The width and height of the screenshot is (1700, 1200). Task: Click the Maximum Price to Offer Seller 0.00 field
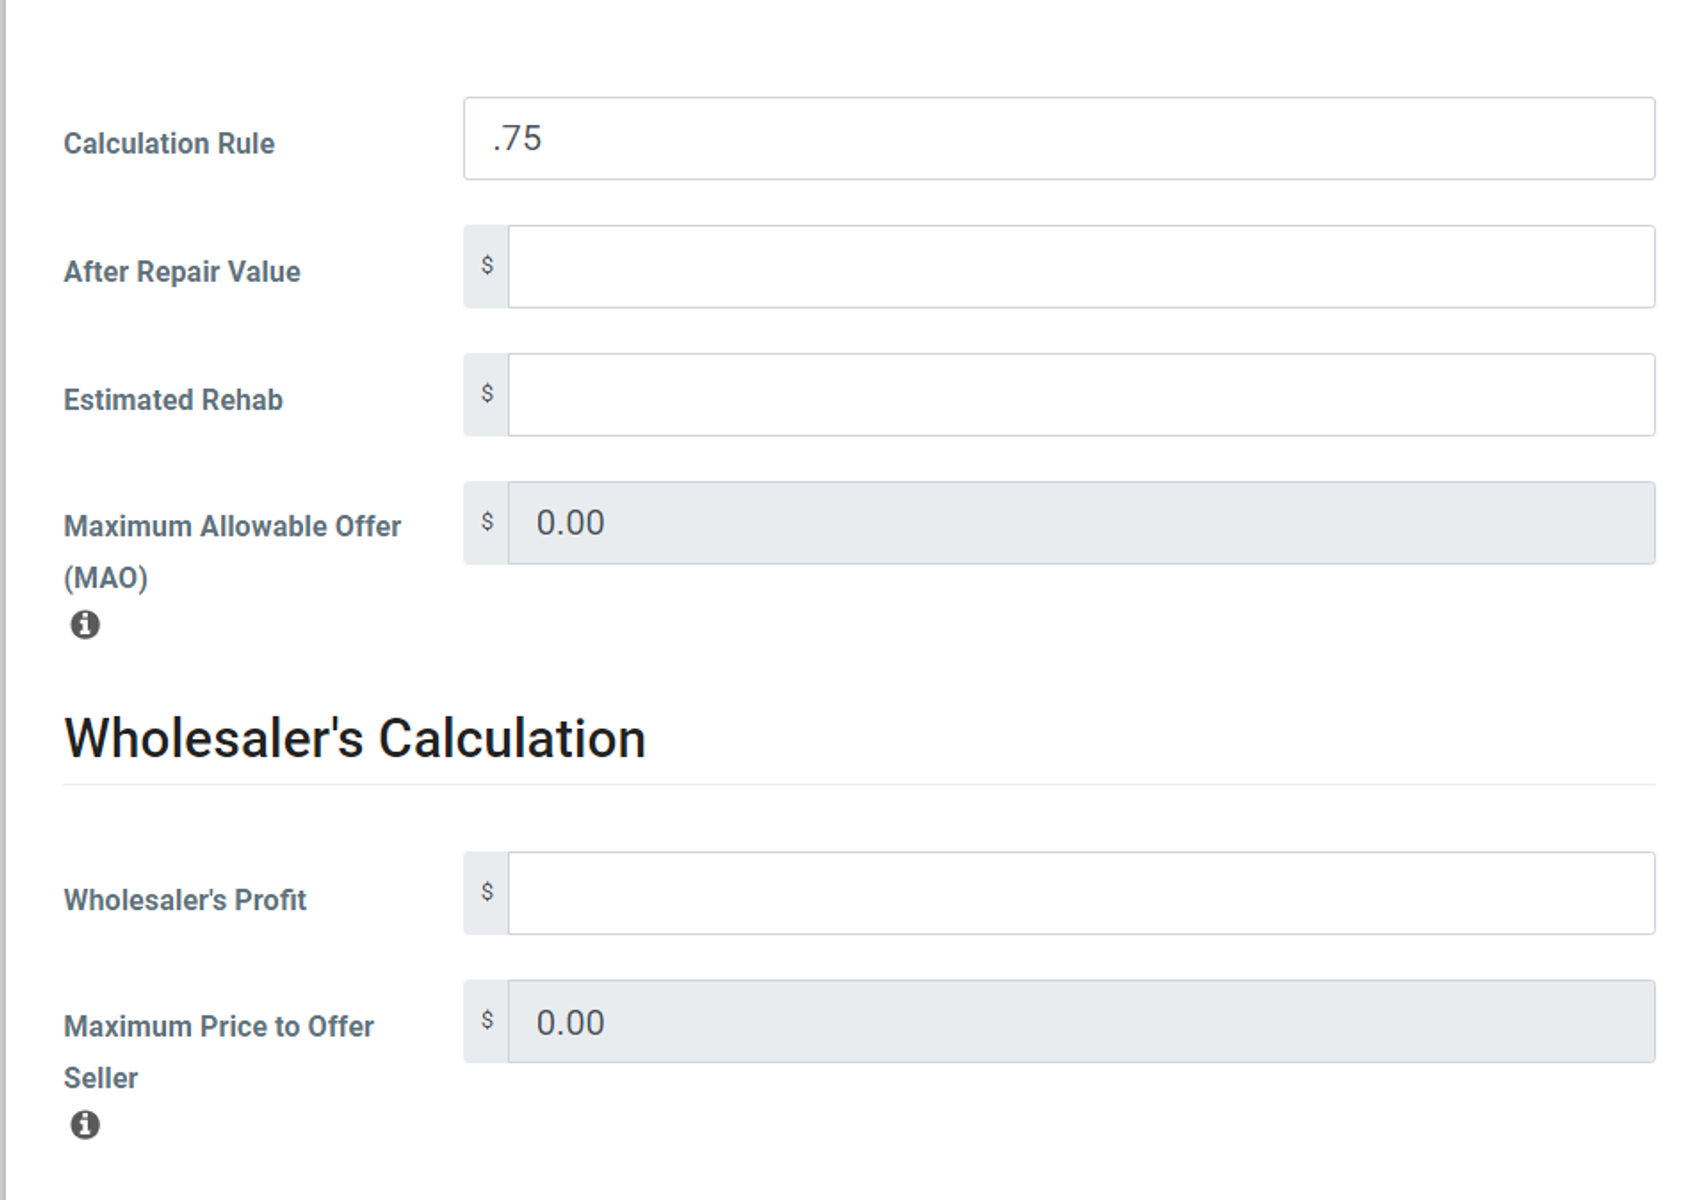point(1080,1021)
